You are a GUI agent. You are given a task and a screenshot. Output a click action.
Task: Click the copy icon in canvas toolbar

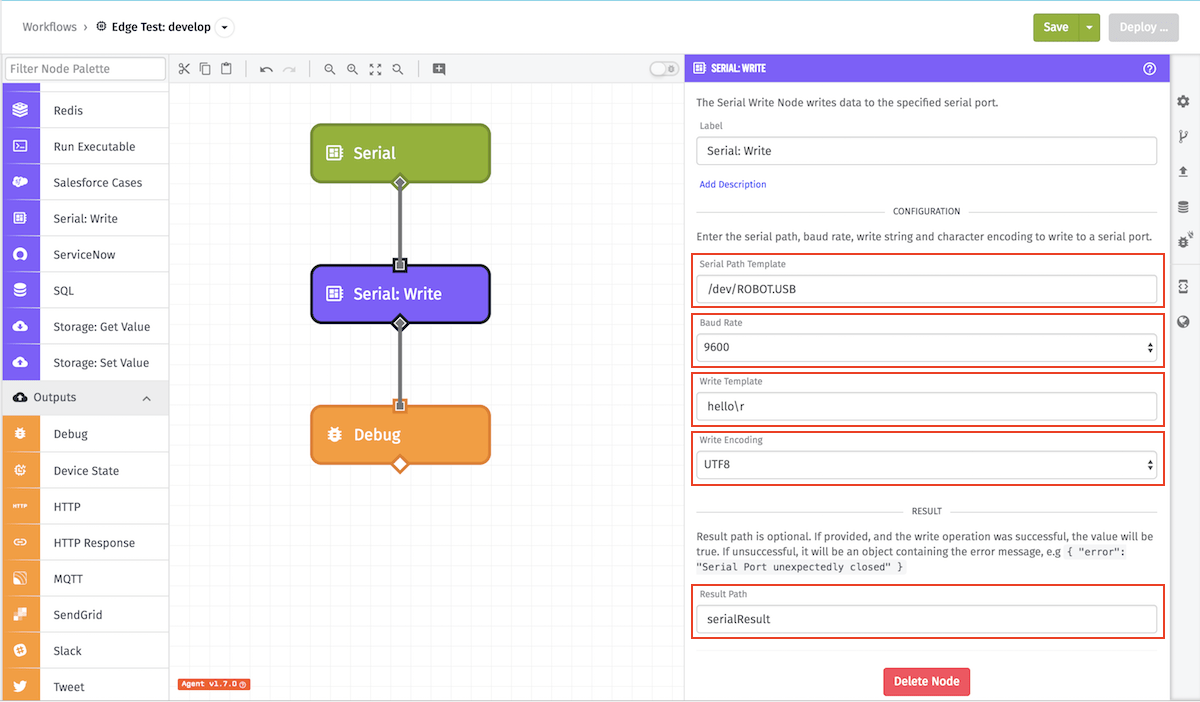coord(205,69)
